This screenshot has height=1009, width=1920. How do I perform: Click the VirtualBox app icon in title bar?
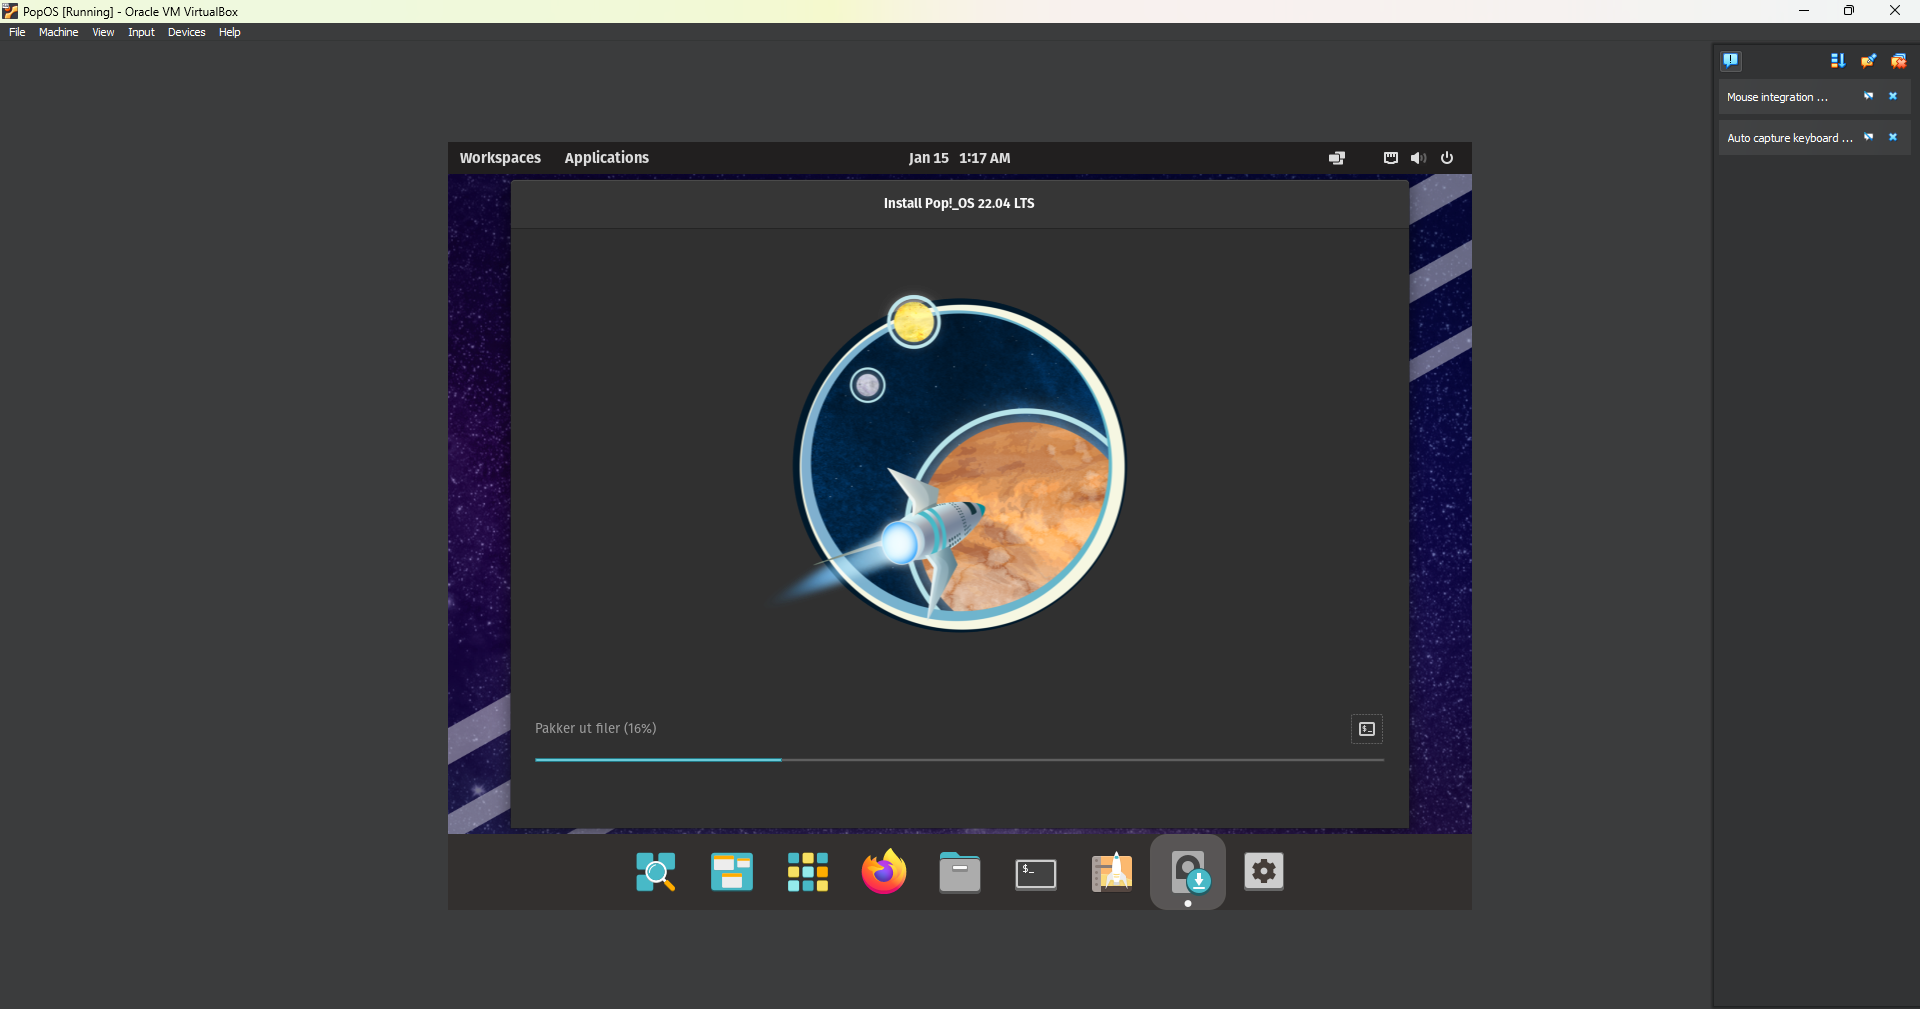click(x=10, y=11)
